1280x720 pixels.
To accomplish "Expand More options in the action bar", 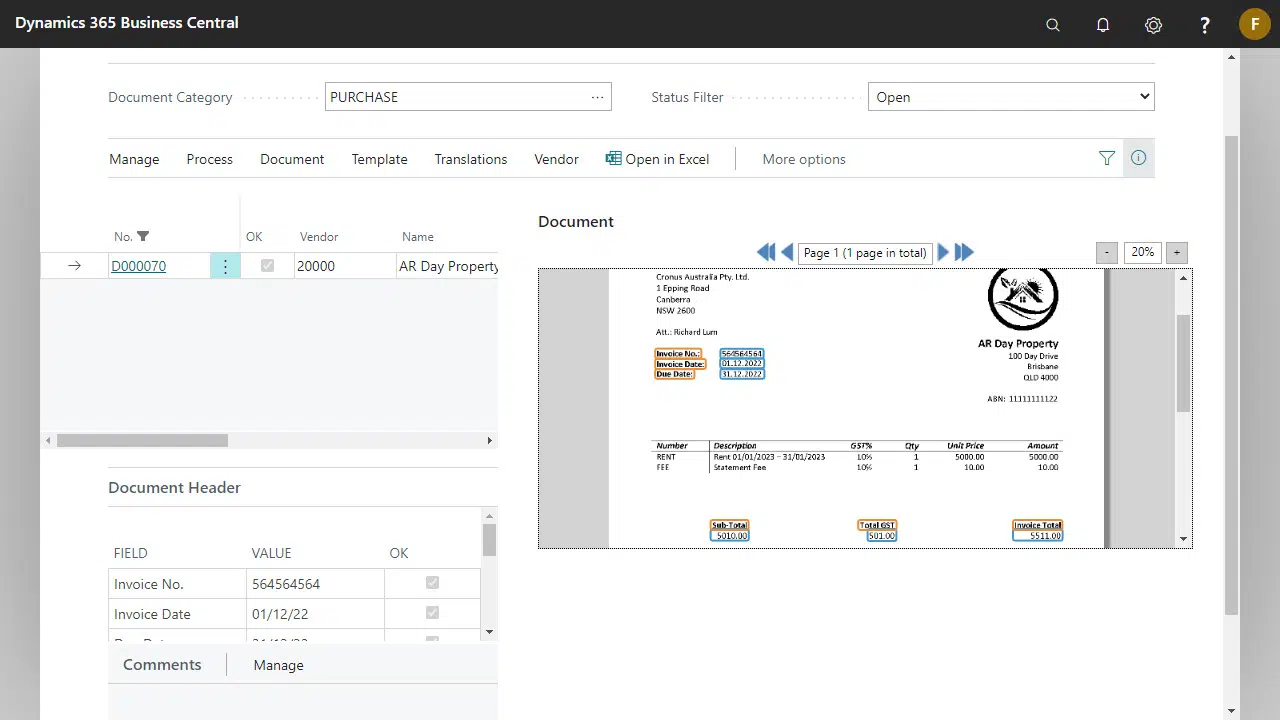I will 803,159.
